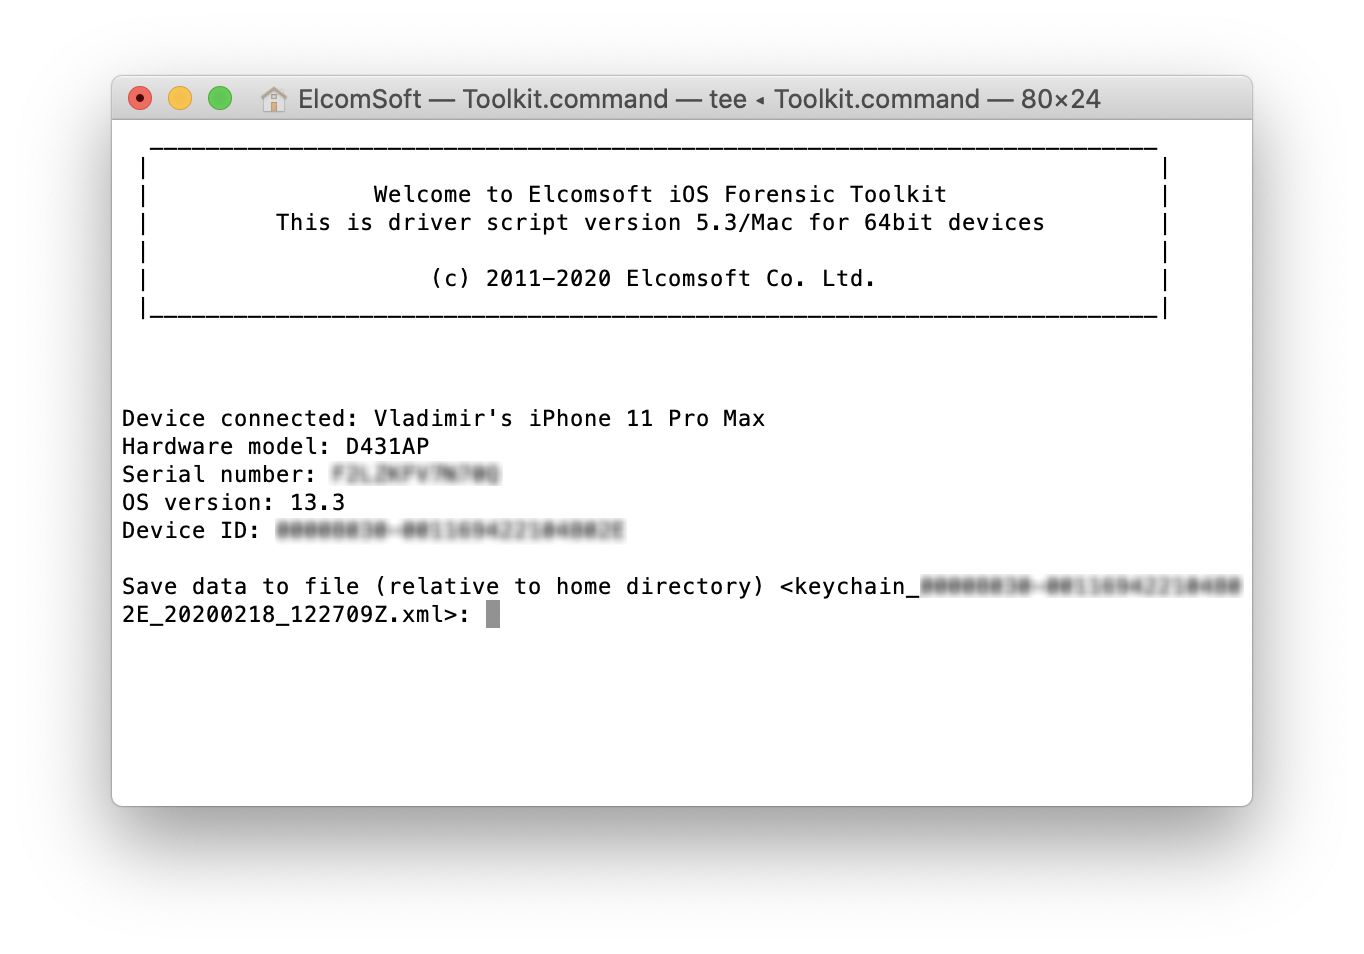Click the 80×24 size in title bar
This screenshot has width=1364, height=954.
click(1060, 99)
